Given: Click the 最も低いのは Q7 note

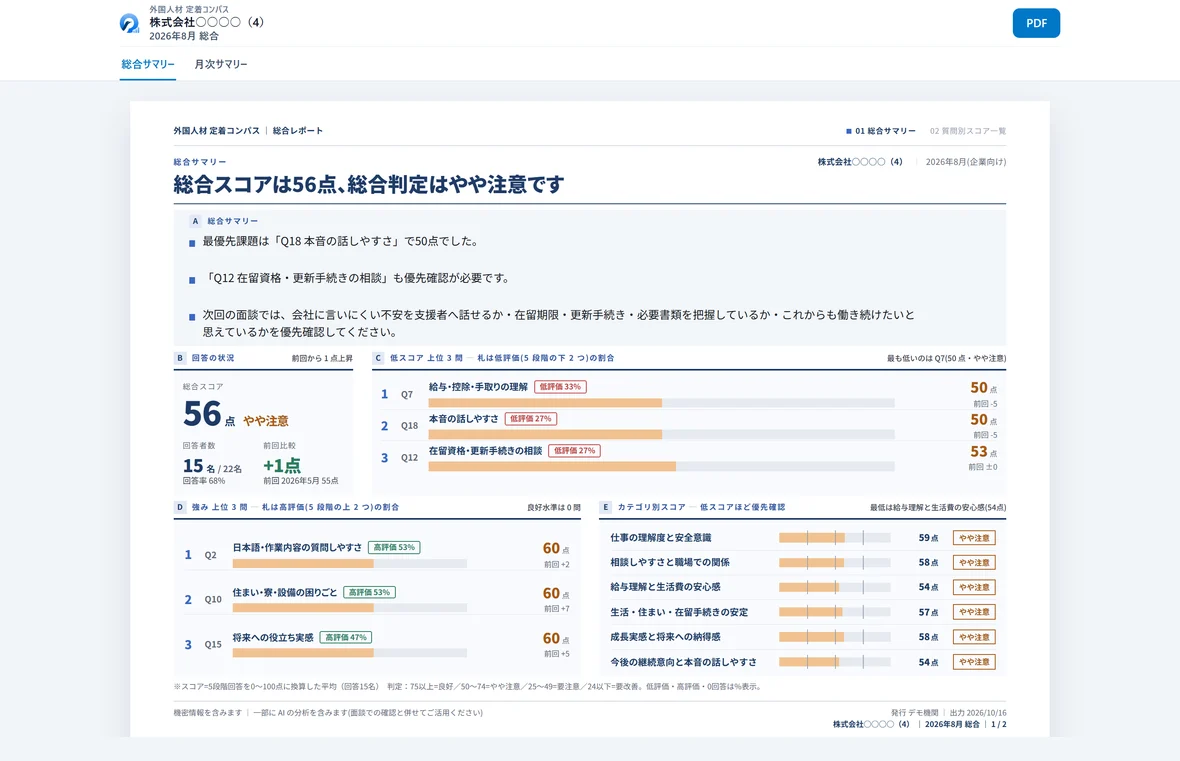Looking at the screenshot, I should click(x=947, y=358).
